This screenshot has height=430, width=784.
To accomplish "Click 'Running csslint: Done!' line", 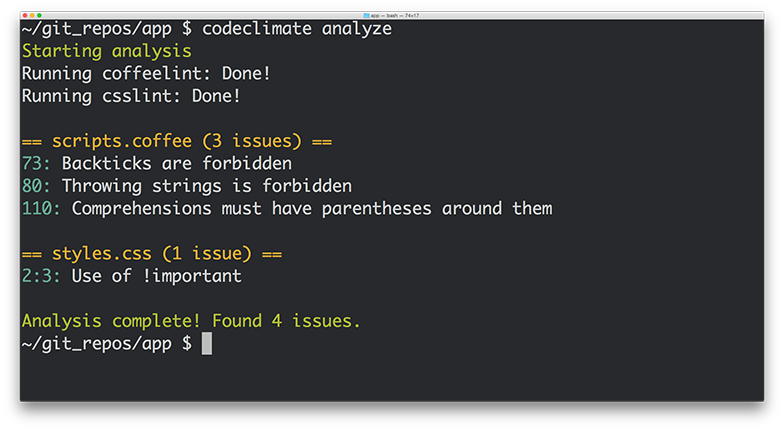I will [131, 96].
